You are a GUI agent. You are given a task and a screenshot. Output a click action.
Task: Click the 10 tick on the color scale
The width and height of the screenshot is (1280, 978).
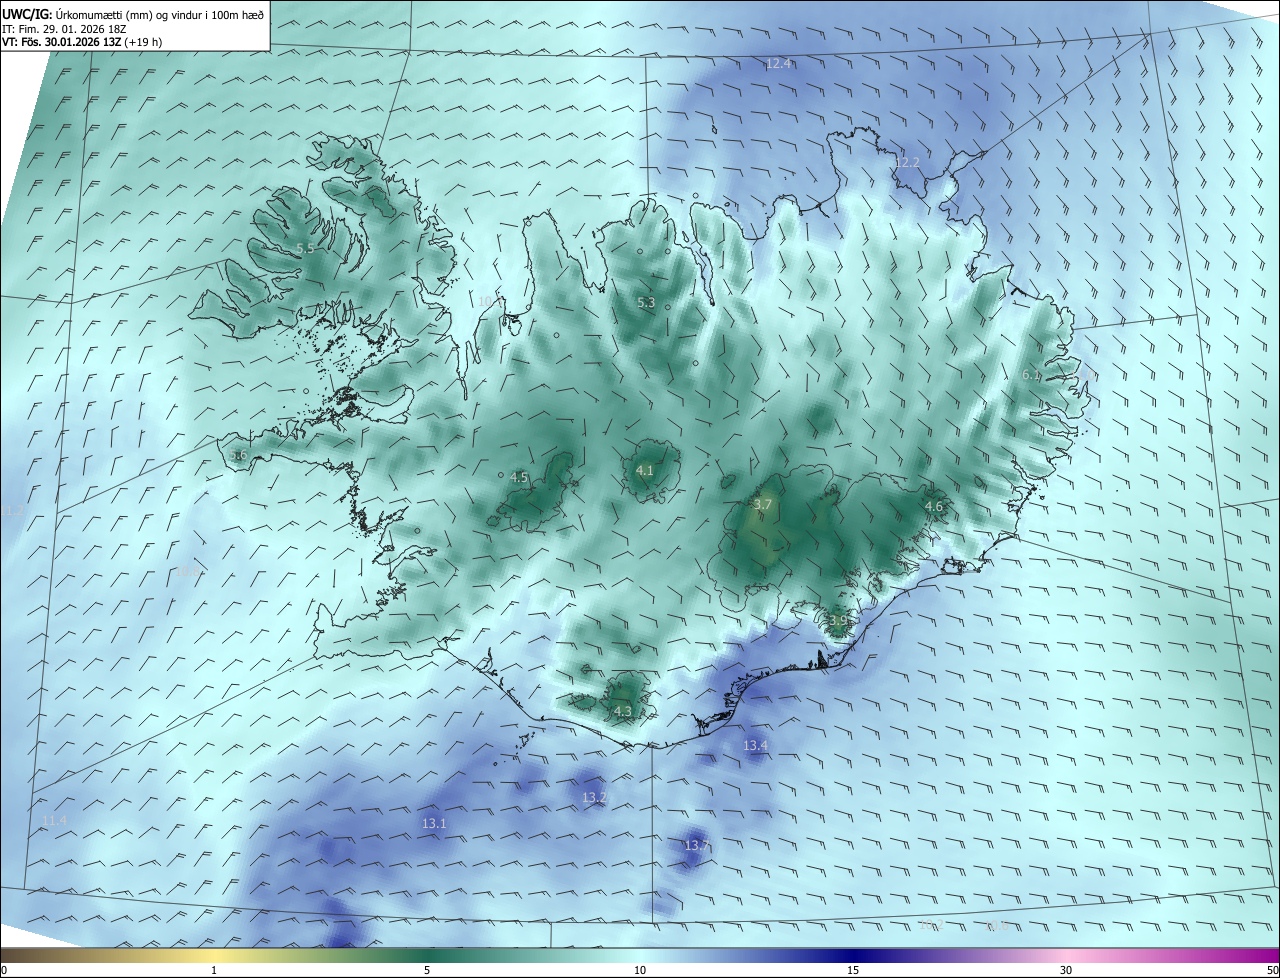(x=640, y=970)
